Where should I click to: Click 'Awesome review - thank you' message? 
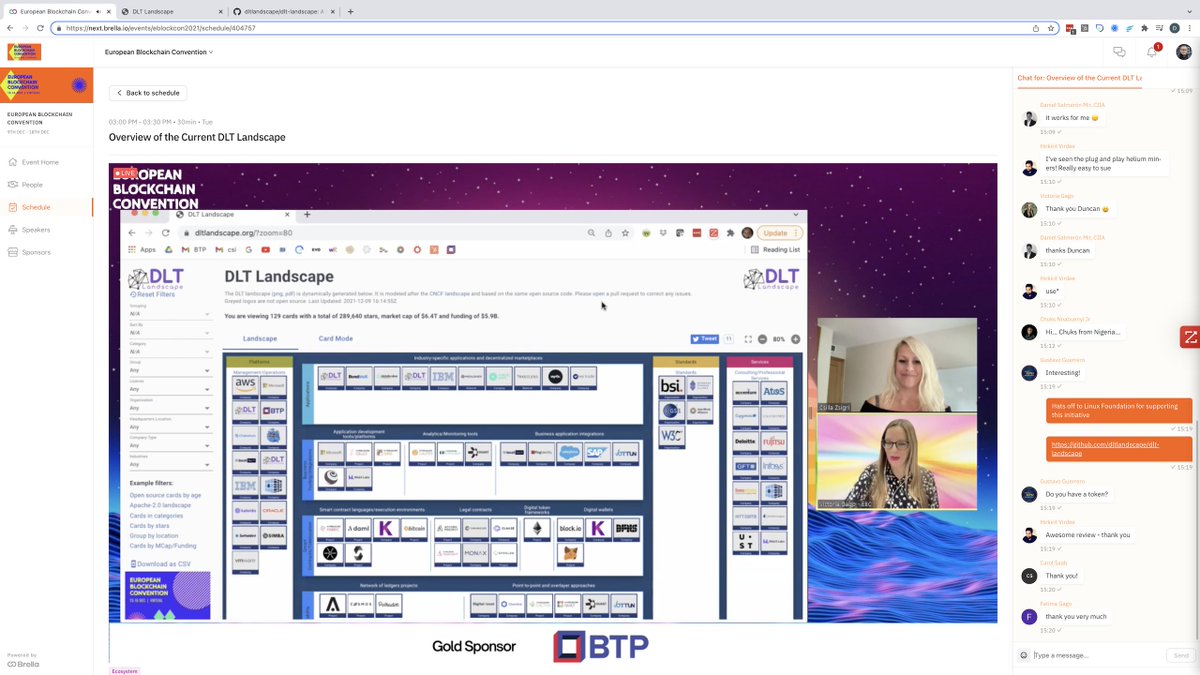(1088, 535)
